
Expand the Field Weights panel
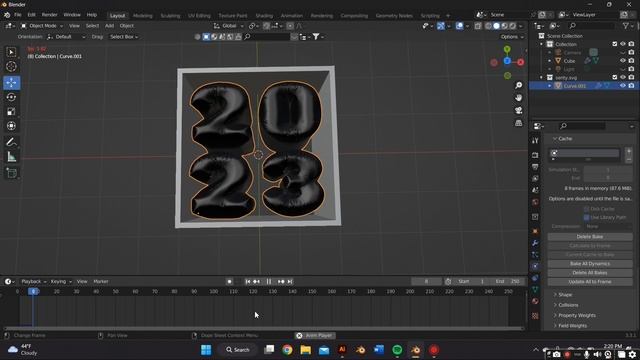(570, 326)
